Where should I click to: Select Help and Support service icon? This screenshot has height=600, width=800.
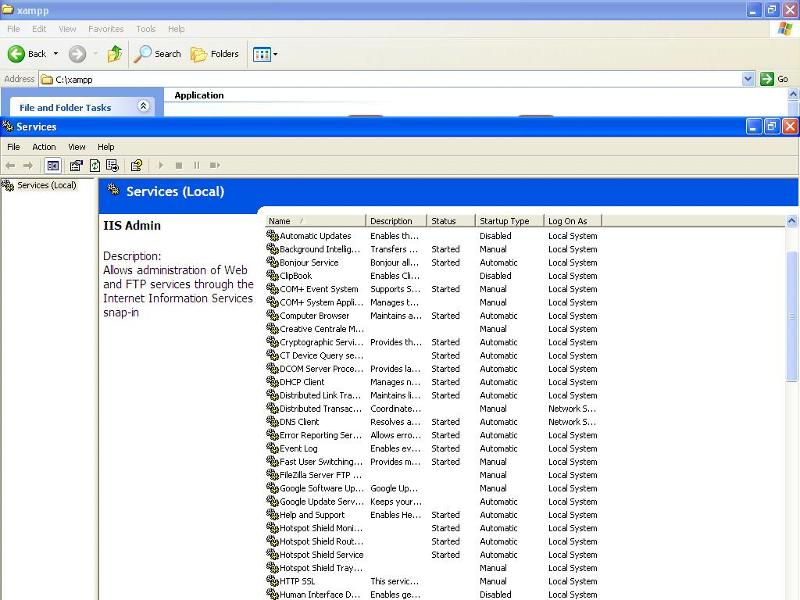(x=272, y=514)
